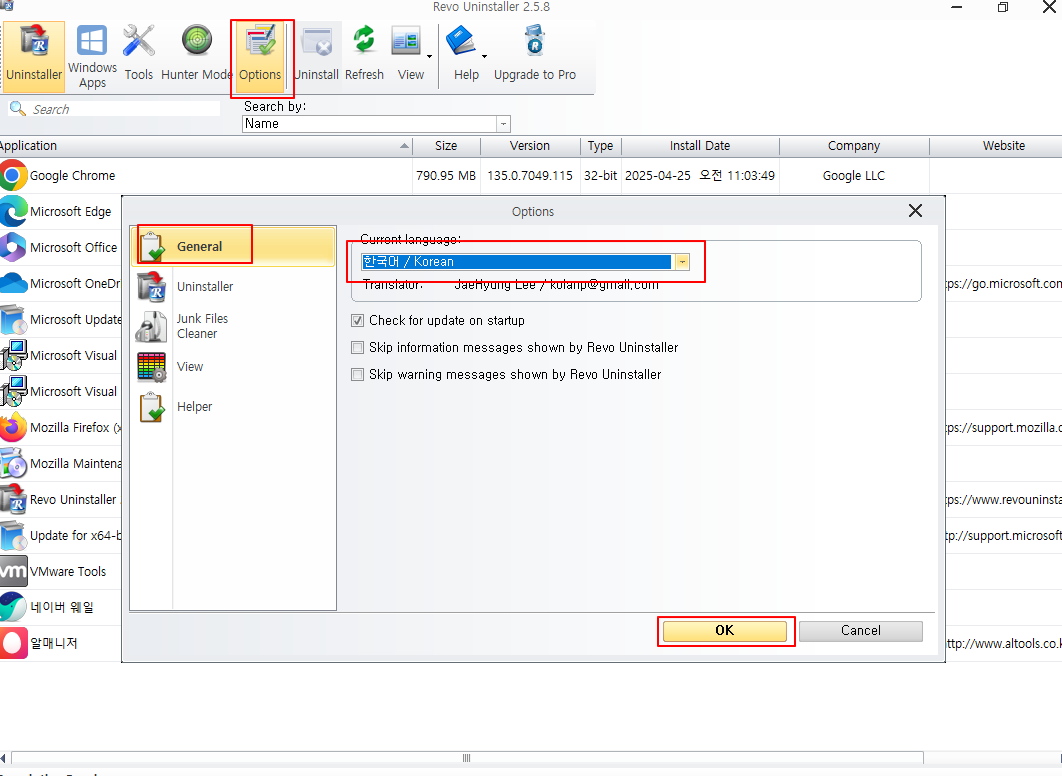This screenshot has height=776, width=1062.
Task: Click the horizontal scrollbar thumb
Action: tap(467, 758)
